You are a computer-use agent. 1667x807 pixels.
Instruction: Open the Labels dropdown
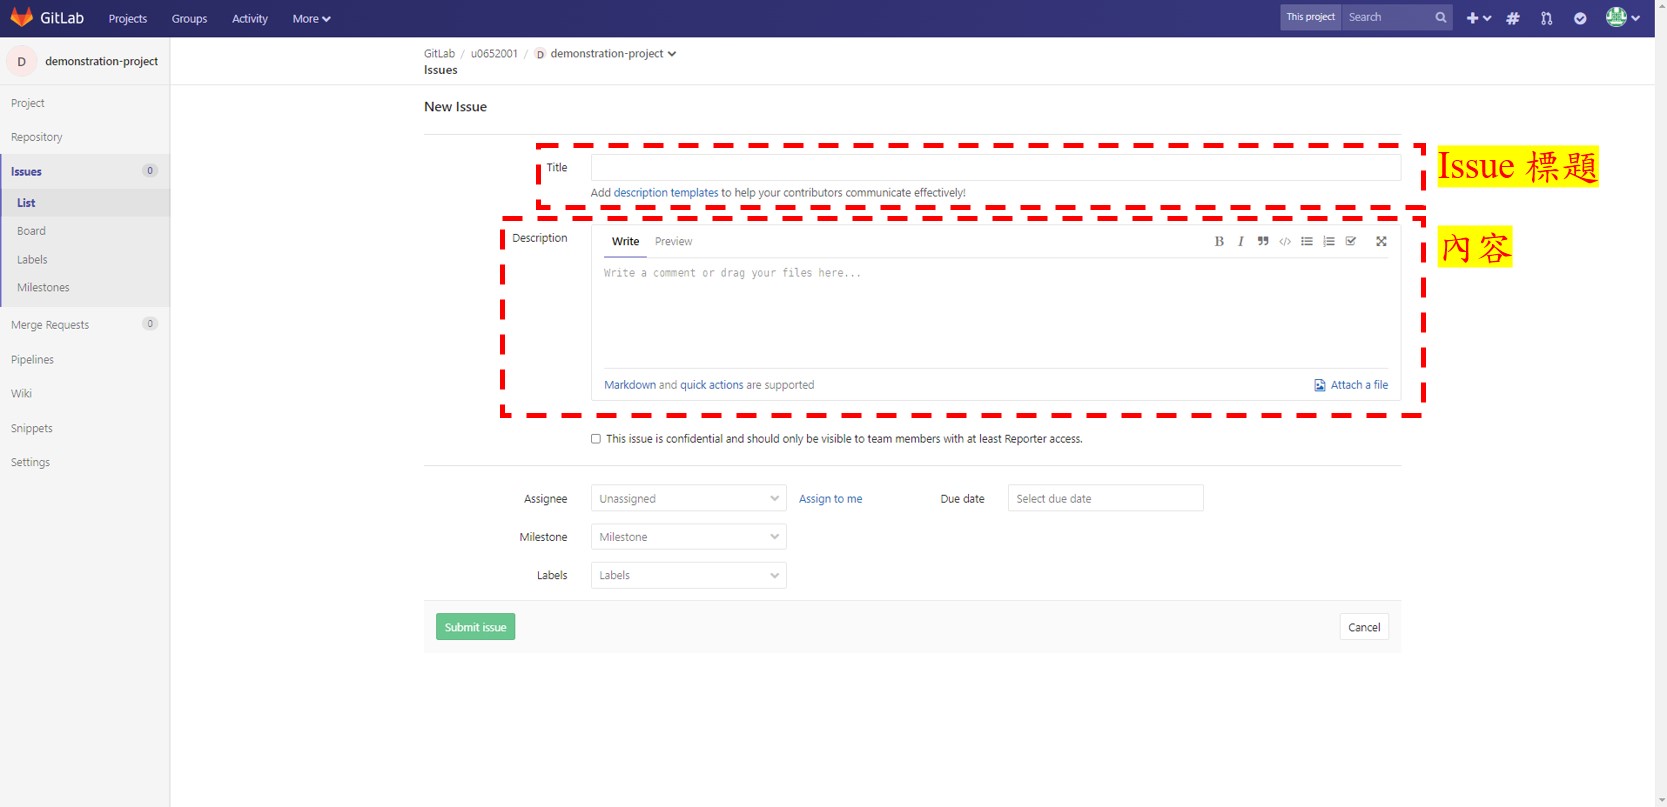click(688, 575)
